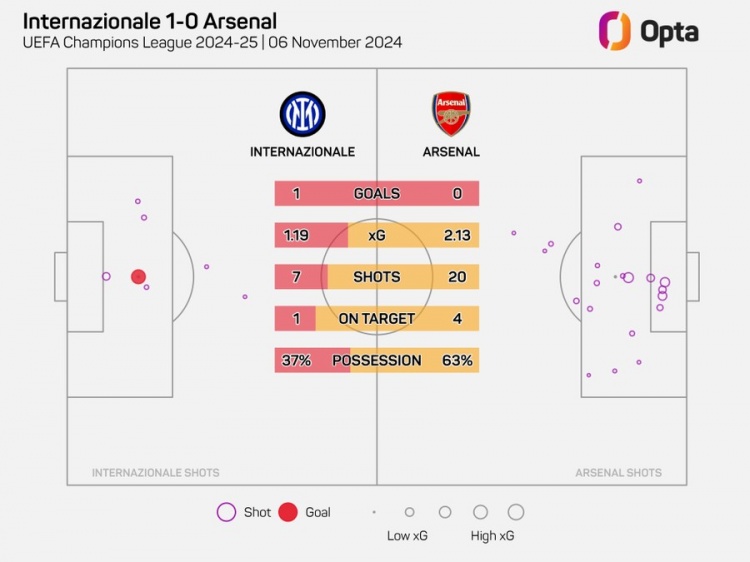Screen dimensions: 750x562
Task: Click the ARSENAL team name label
Action: click(451, 152)
